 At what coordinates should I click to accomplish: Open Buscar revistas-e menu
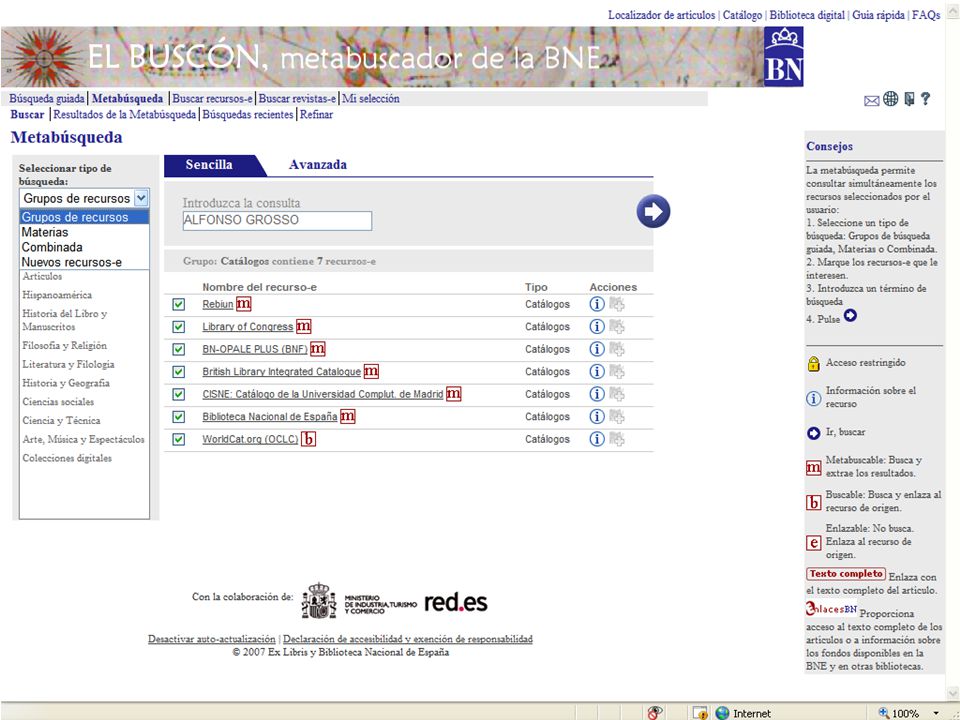[297, 99]
